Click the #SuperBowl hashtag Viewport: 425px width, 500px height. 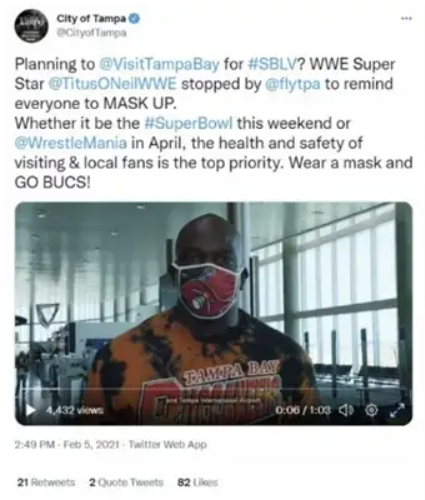tap(189, 124)
